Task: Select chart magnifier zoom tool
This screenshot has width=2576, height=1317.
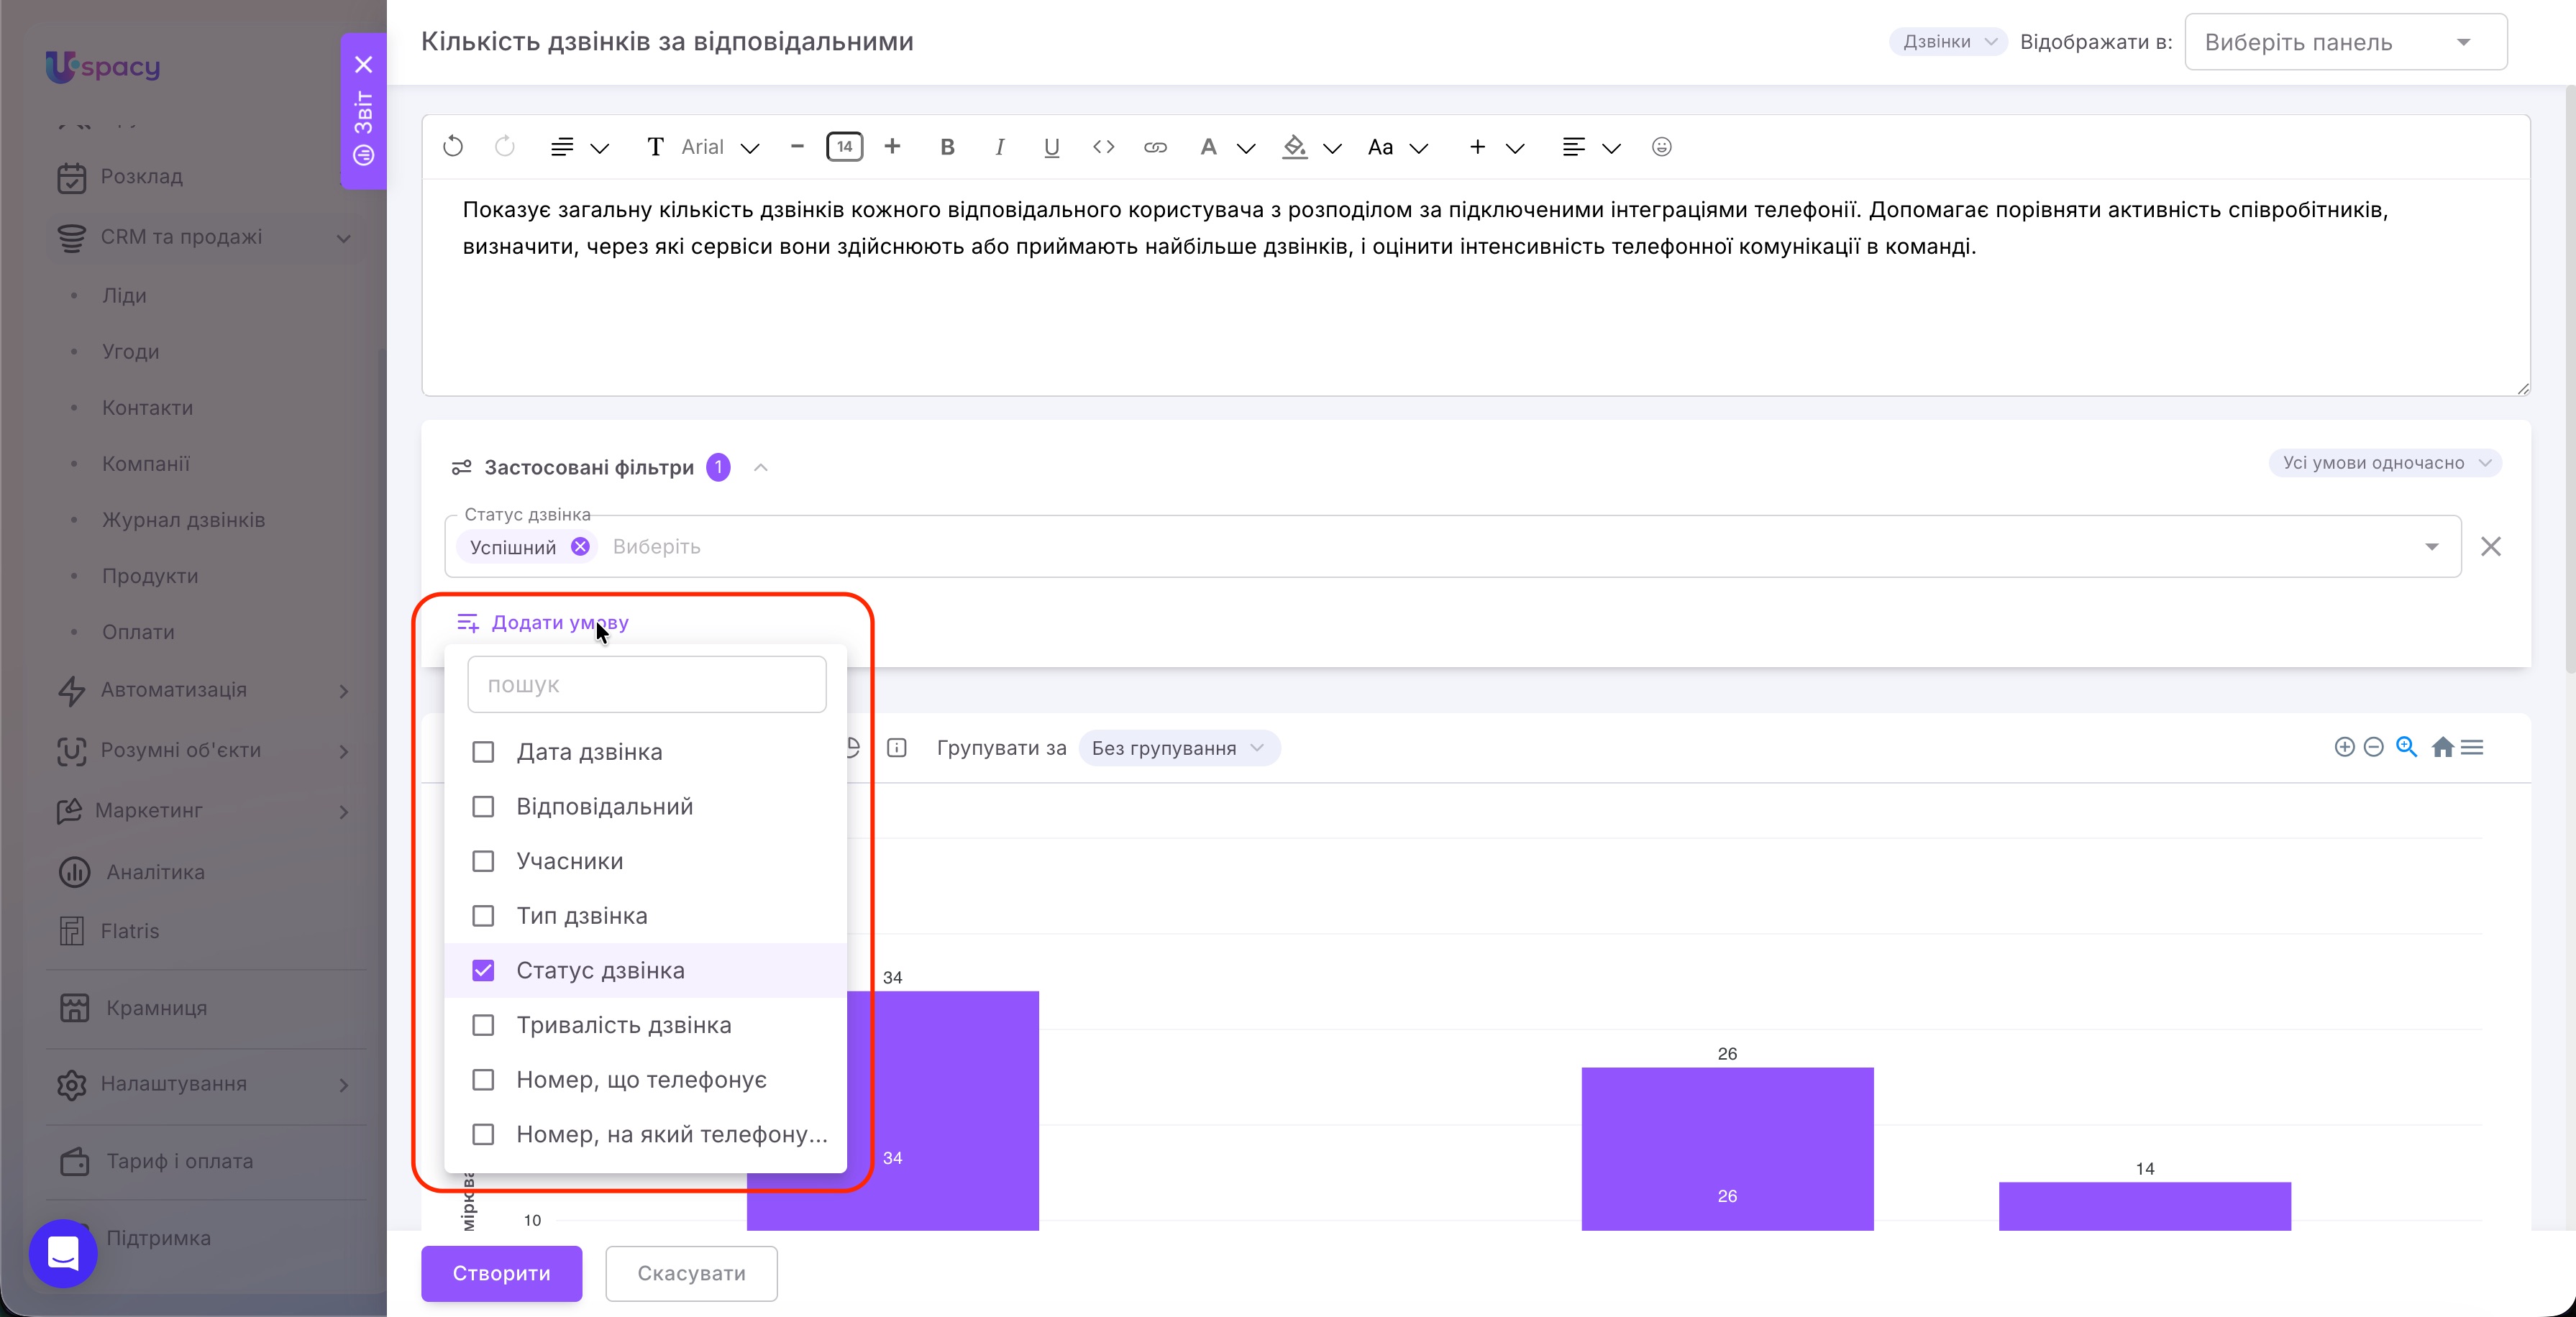Action: click(x=2407, y=747)
